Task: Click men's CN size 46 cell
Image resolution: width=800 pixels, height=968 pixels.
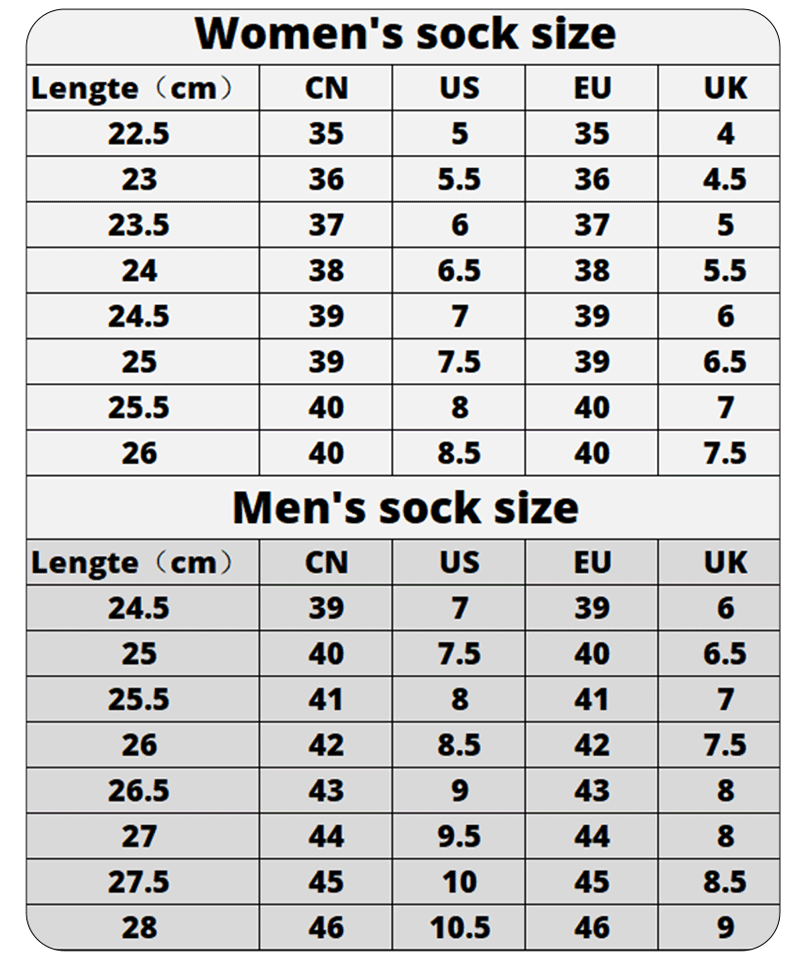Action: point(326,927)
